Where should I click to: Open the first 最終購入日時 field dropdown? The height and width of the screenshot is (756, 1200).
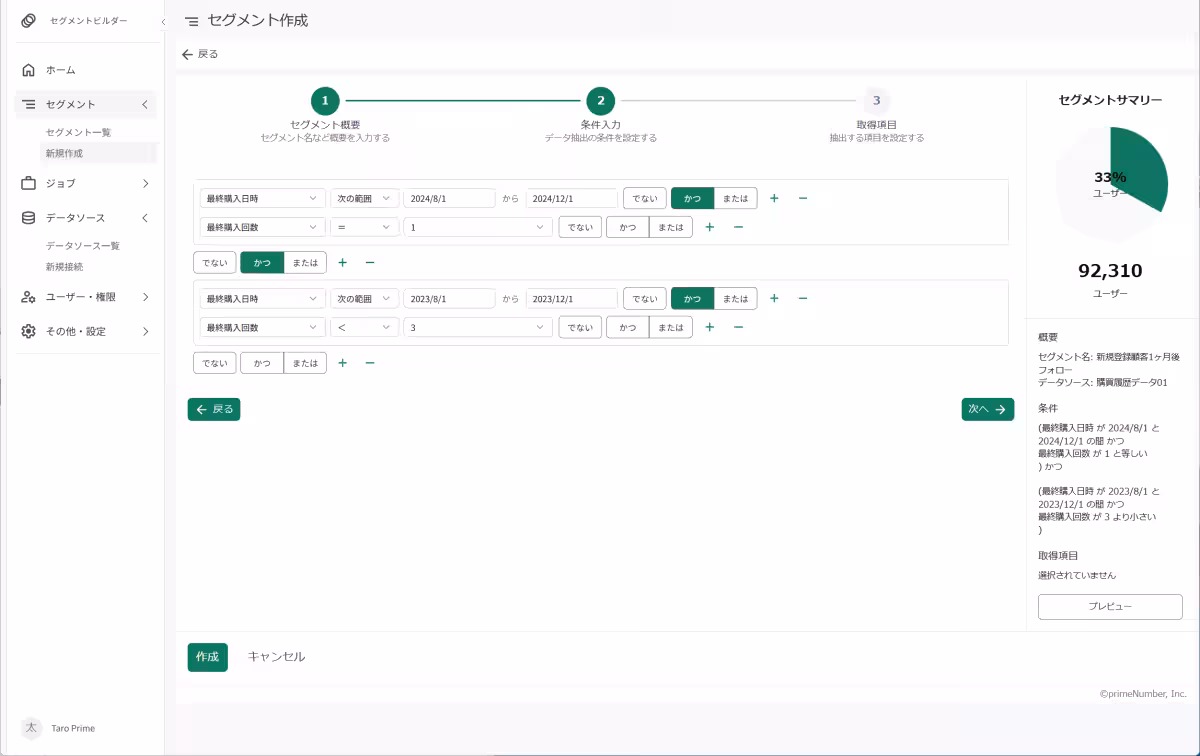click(262, 198)
